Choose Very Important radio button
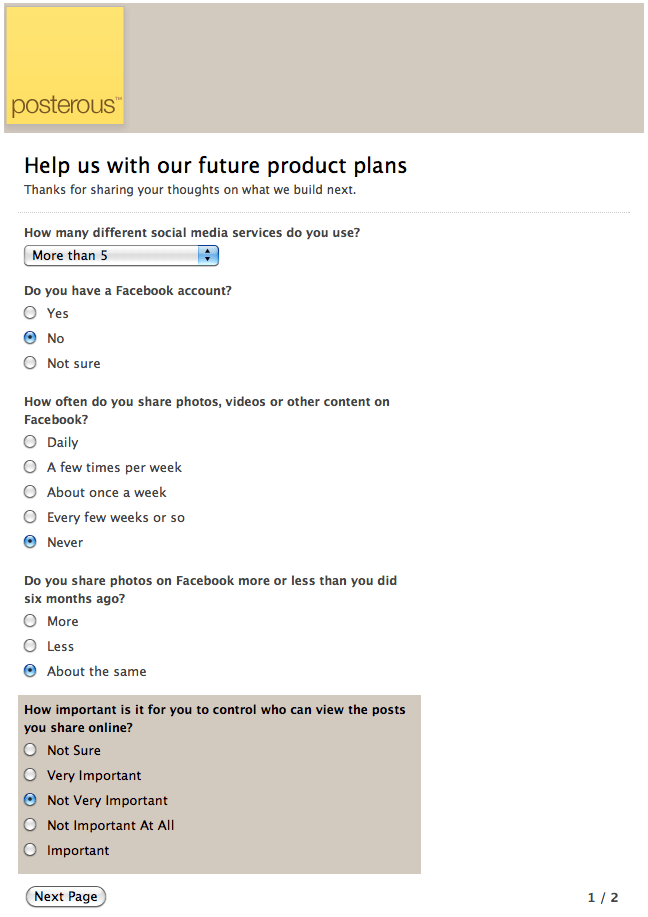This screenshot has height=917, width=648. 30,775
